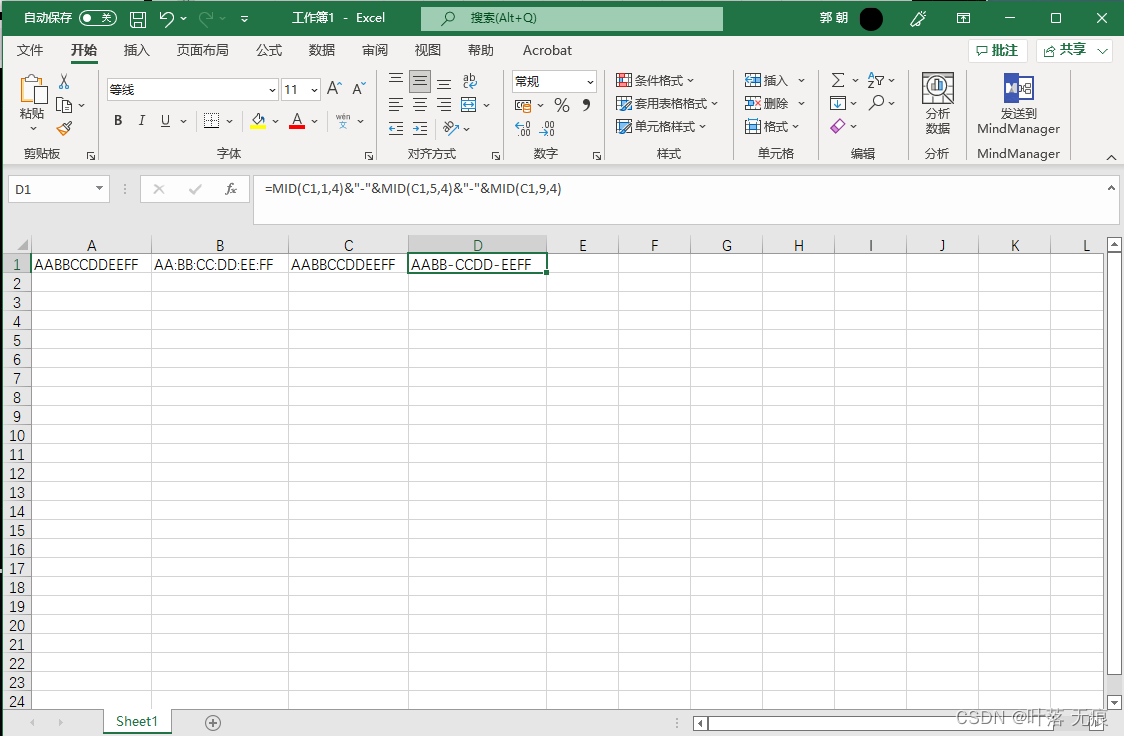Apply percent style format
The width and height of the screenshot is (1124, 736).
coord(562,105)
